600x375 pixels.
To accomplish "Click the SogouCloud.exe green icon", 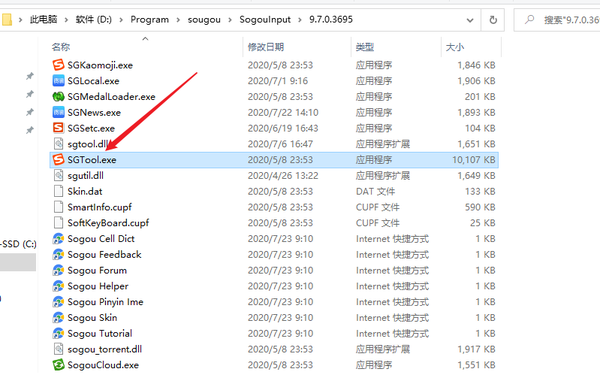I will (58, 365).
